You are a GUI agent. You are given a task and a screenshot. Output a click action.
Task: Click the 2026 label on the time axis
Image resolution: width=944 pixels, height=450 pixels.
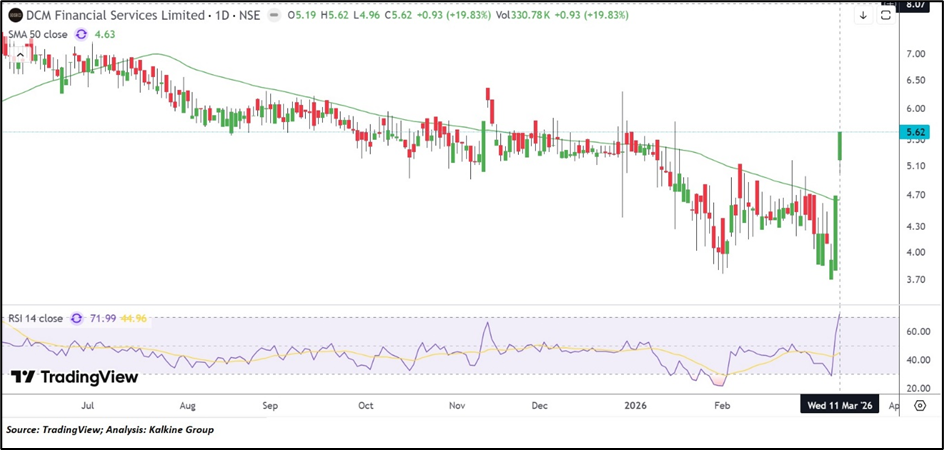(x=634, y=407)
